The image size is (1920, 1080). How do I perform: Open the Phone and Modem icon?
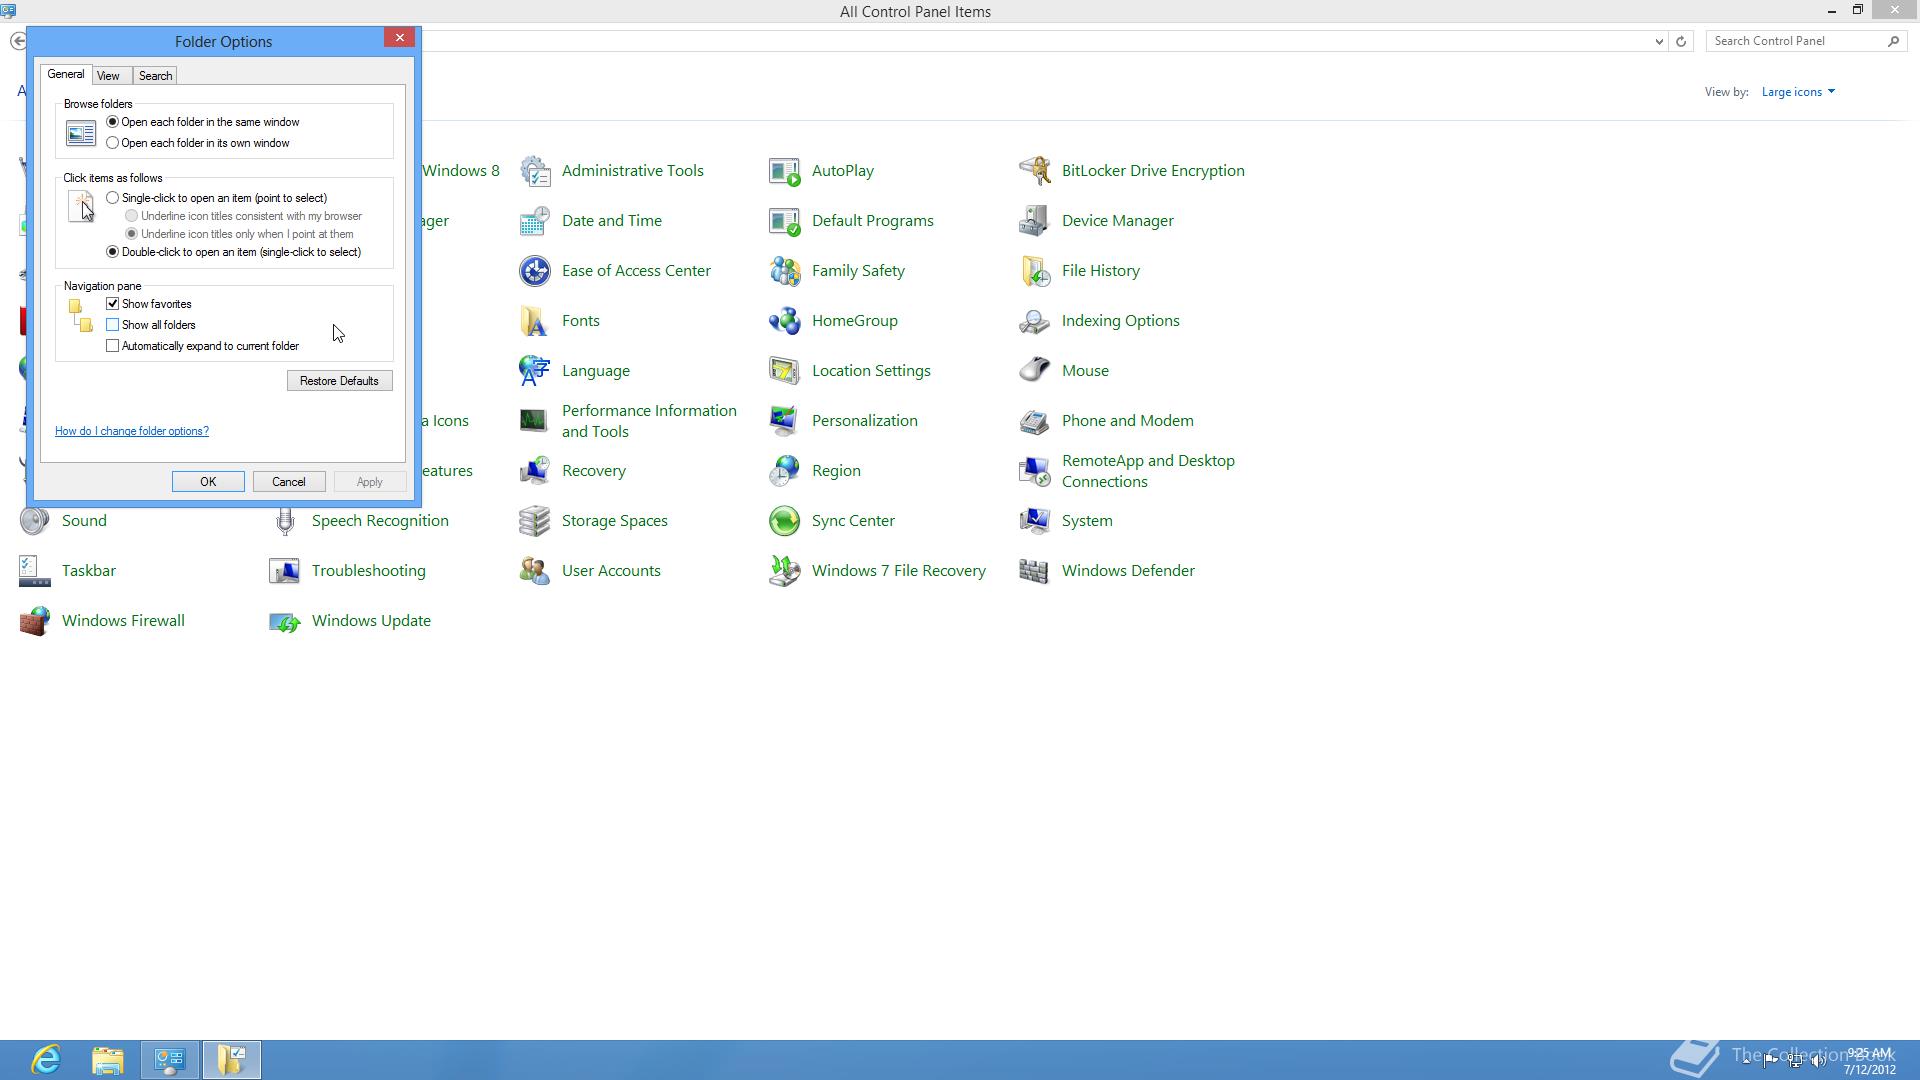point(1035,421)
